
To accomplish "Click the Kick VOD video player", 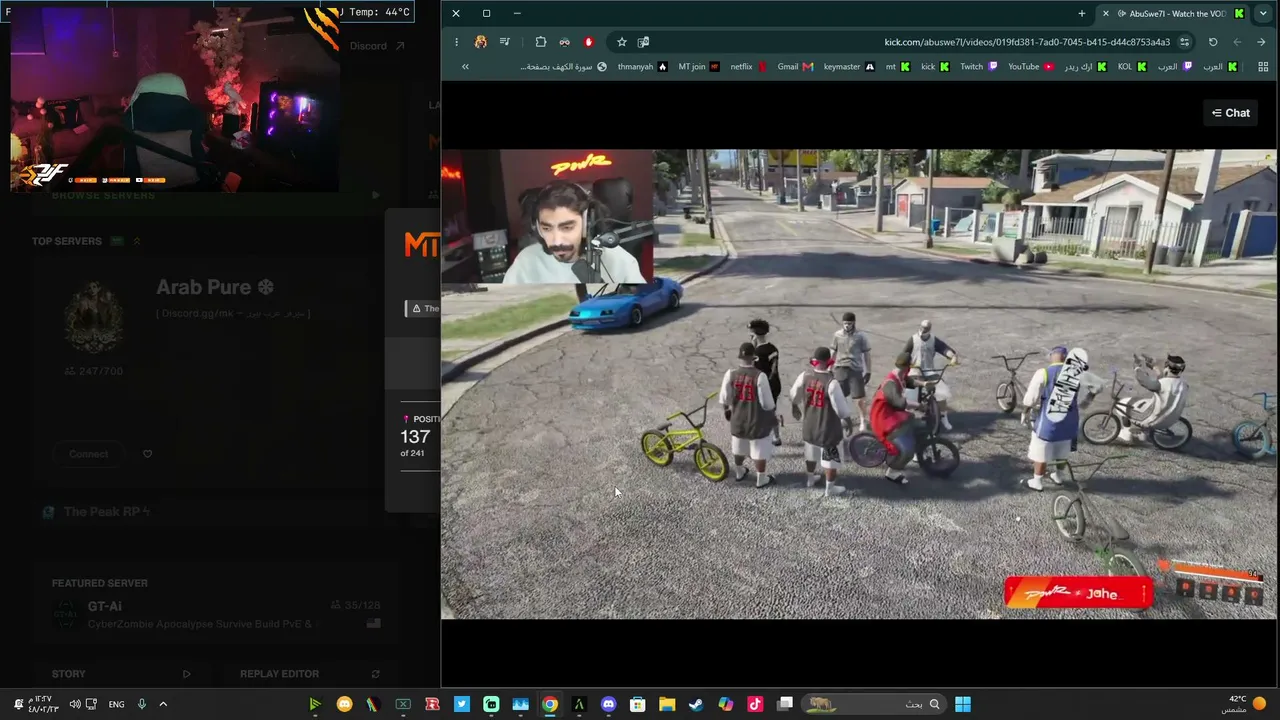I will pyautogui.click(x=859, y=384).
